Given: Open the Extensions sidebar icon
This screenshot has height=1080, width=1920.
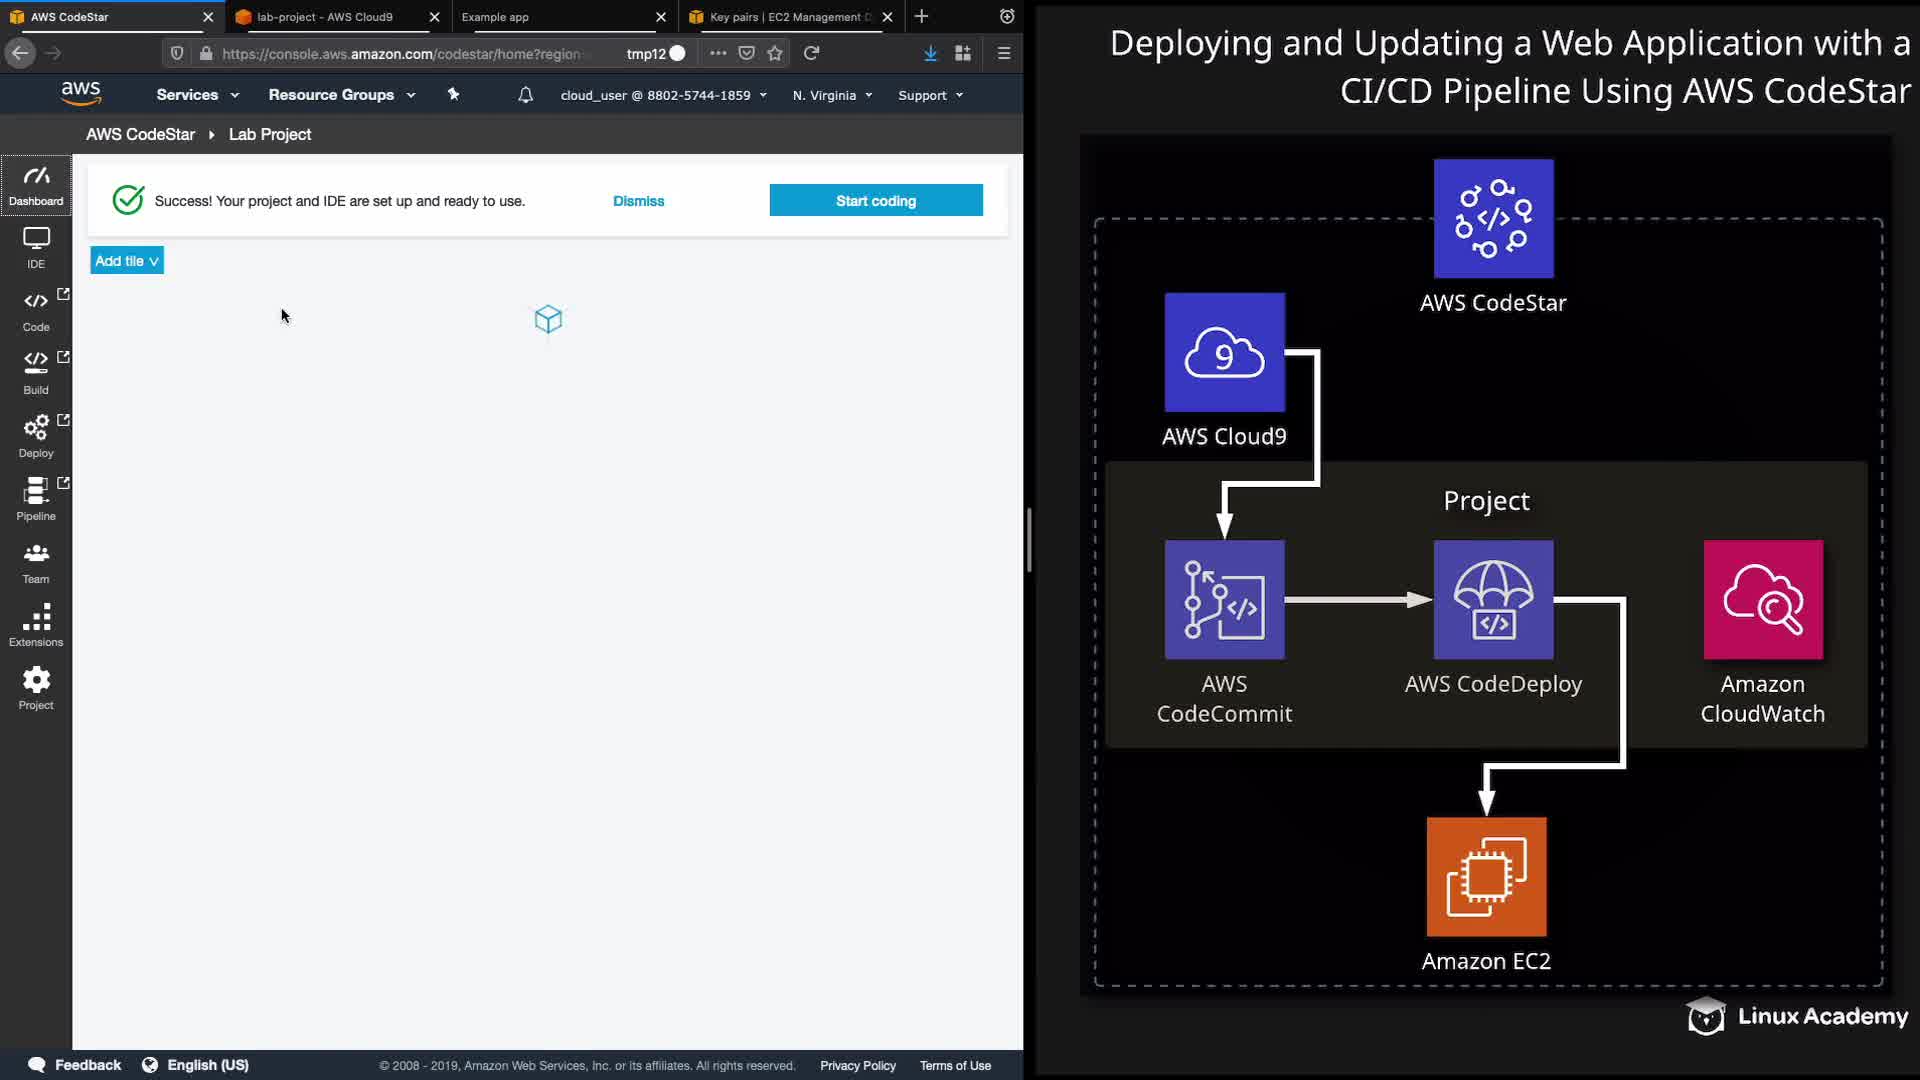Looking at the screenshot, I should (x=36, y=625).
